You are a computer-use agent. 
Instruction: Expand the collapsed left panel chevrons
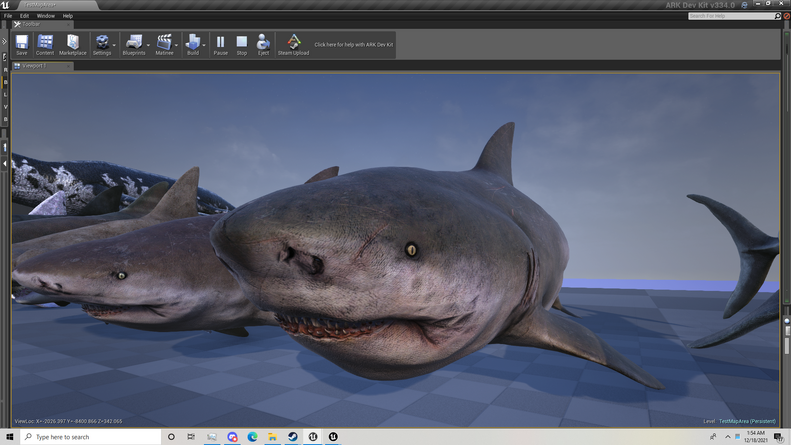click(4, 41)
